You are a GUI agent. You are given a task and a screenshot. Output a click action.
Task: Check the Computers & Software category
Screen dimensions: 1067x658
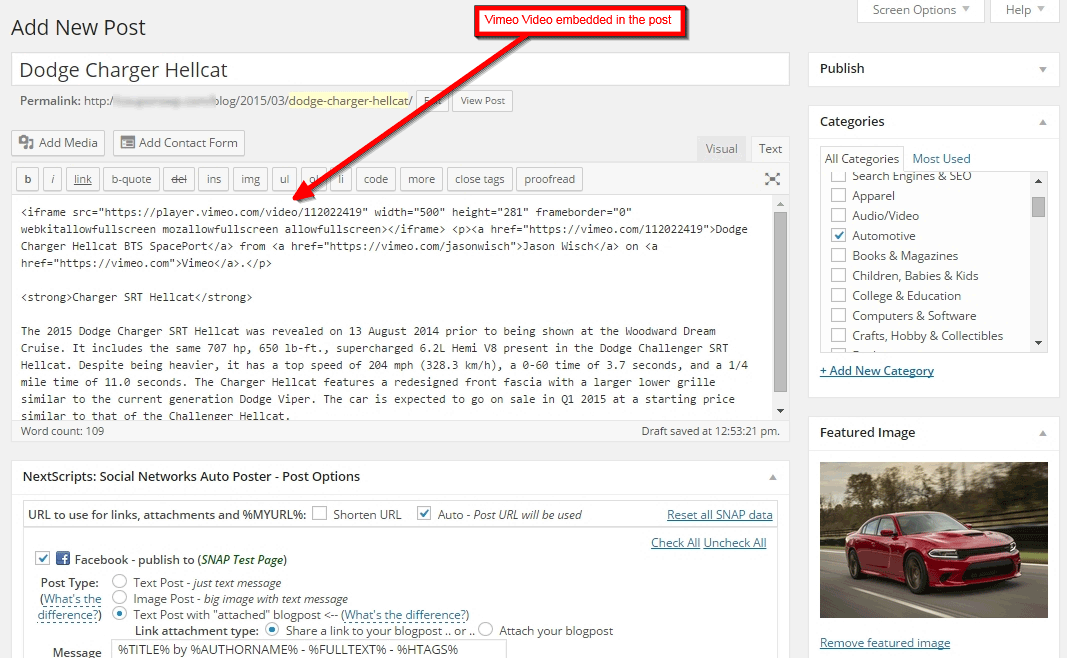(x=839, y=315)
